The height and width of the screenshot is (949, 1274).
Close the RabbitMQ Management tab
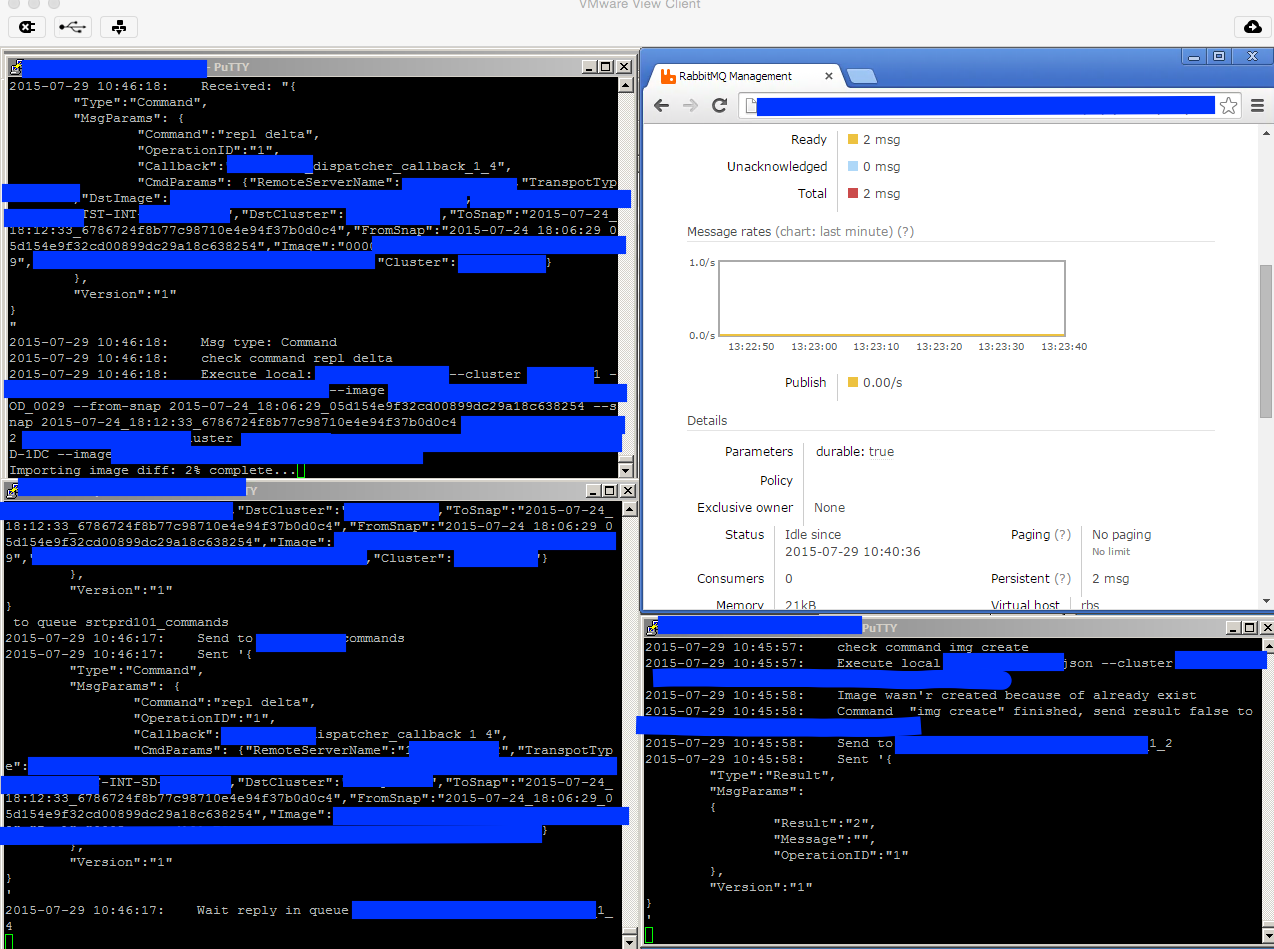point(828,76)
